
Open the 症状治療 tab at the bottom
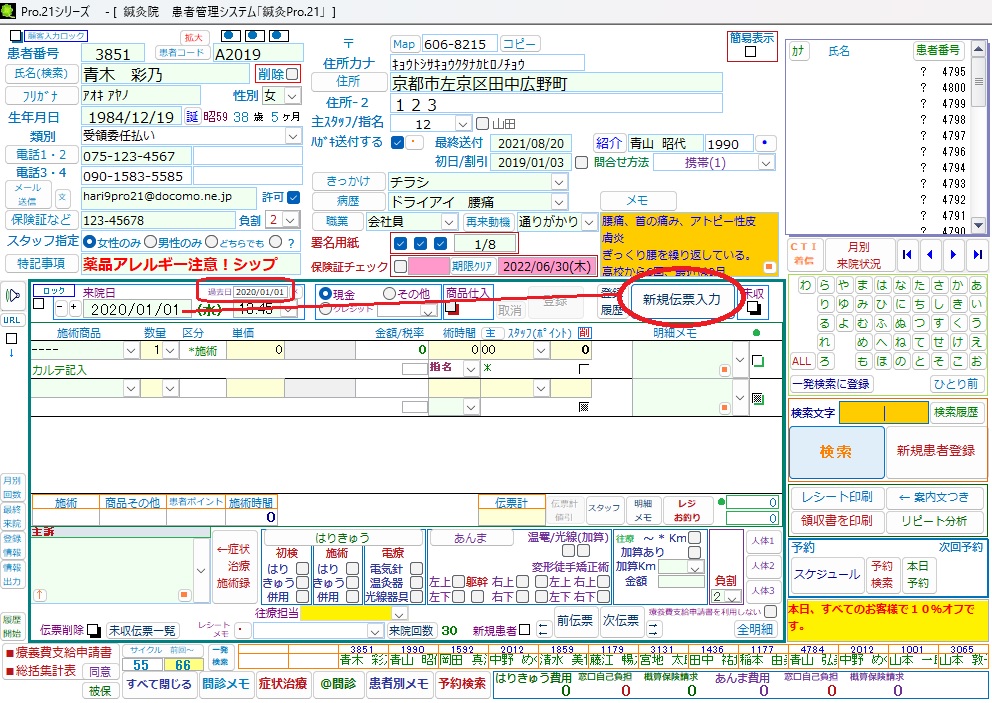283,683
